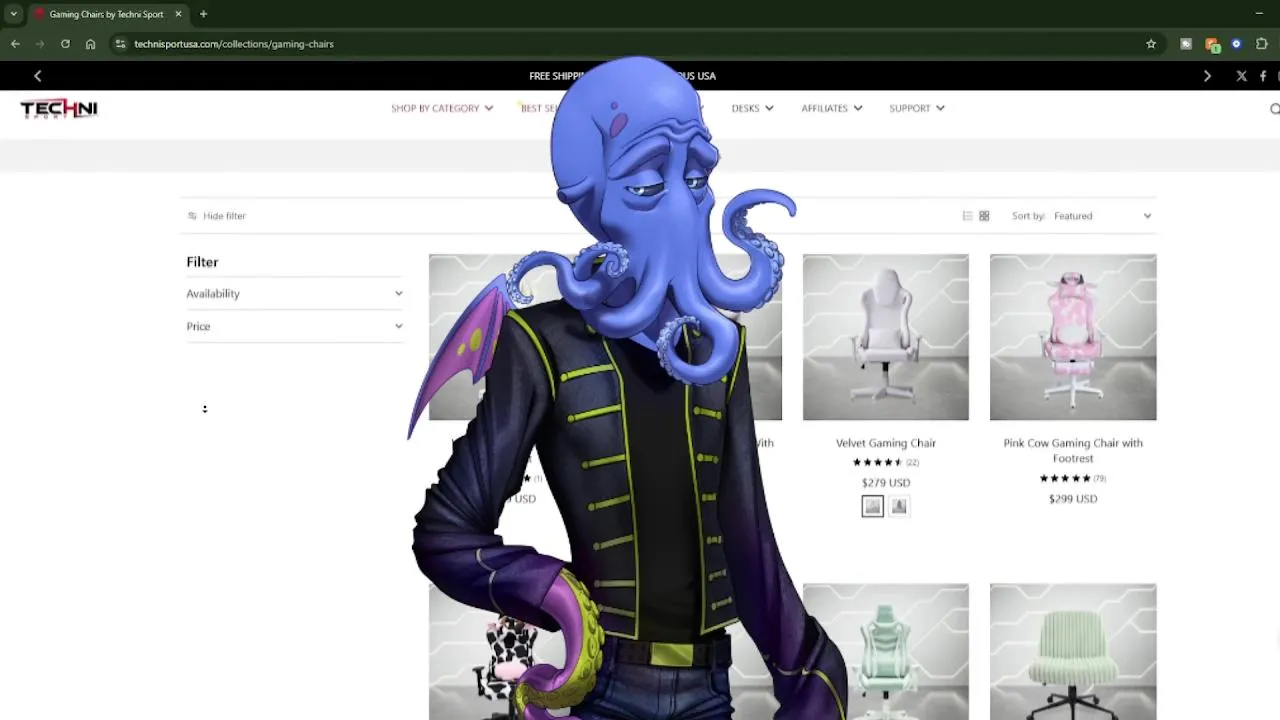Click the gray extension icon in toolbar

point(1186,44)
